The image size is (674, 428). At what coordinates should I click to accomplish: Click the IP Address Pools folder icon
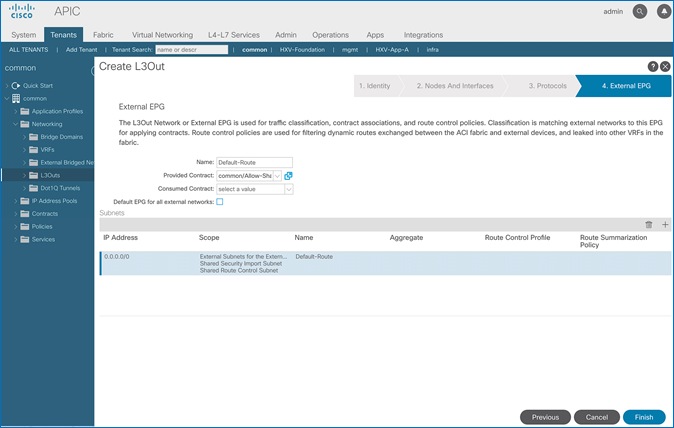click(x=25, y=201)
